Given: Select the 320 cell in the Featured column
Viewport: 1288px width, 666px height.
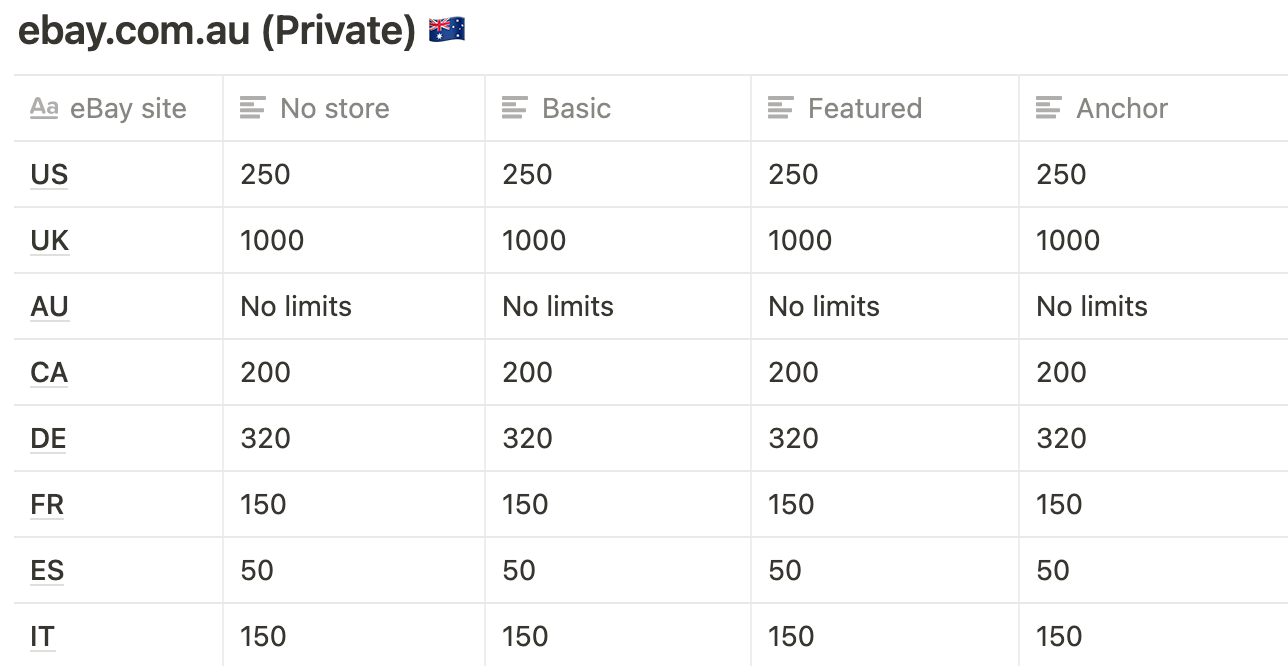Looking at the screenshot, I should pyautogui.click(x=884, y=438).
